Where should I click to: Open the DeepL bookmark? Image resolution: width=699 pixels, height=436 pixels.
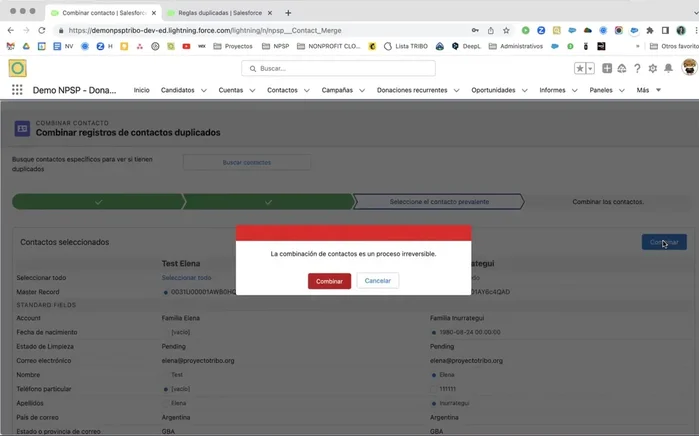coord(466,46)
